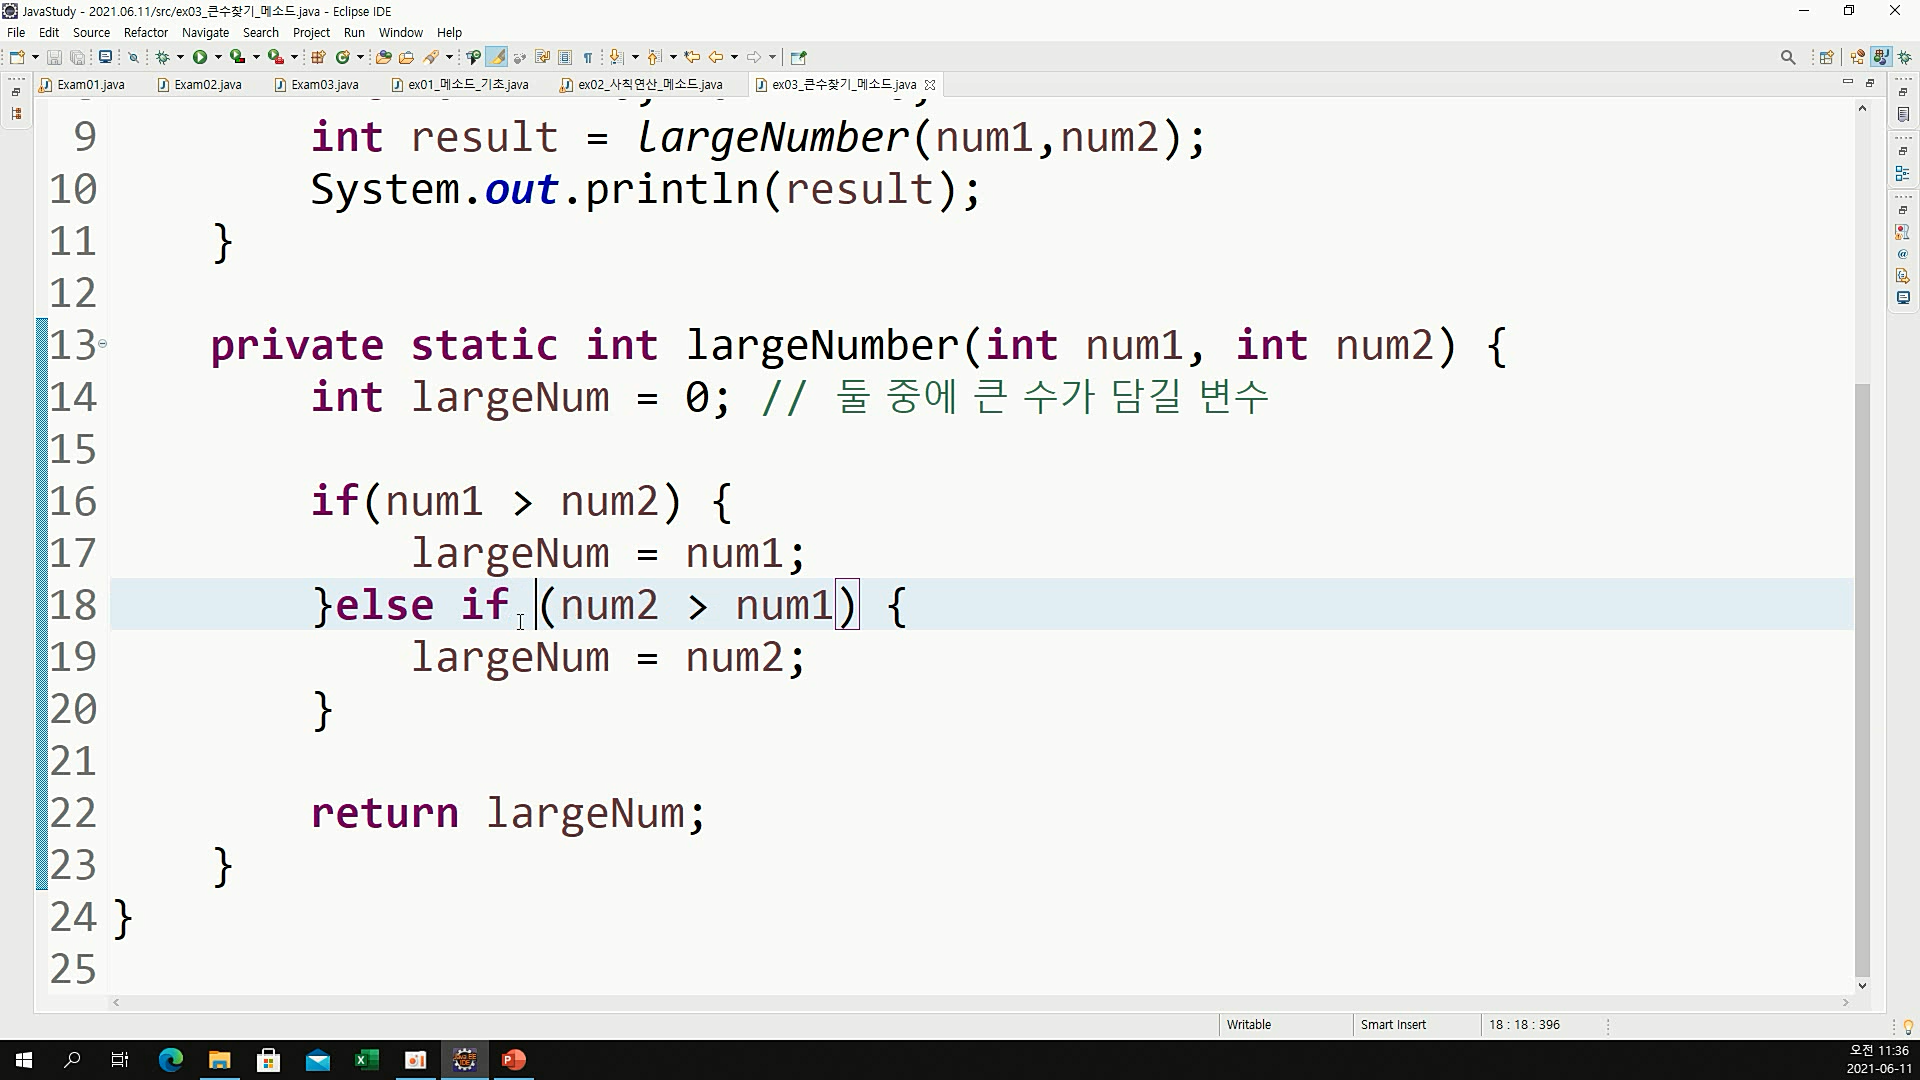Open the New file dropdown arrow
Image resolution: width=1920 pixels, height=1080 pixels.
(35, 57)
